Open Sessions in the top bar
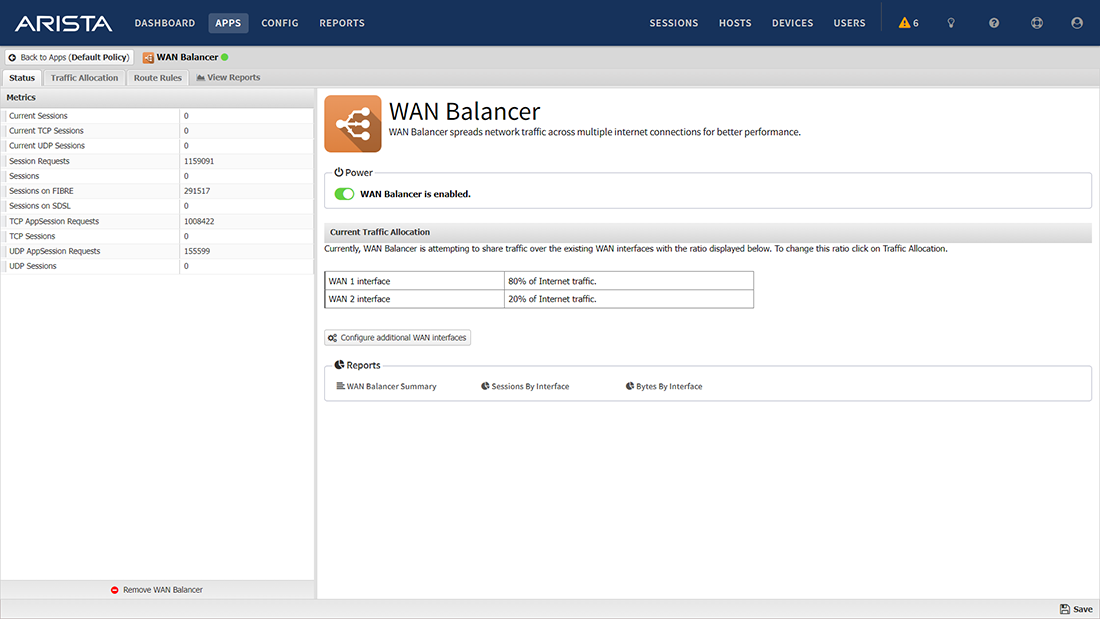 point(673,23)
